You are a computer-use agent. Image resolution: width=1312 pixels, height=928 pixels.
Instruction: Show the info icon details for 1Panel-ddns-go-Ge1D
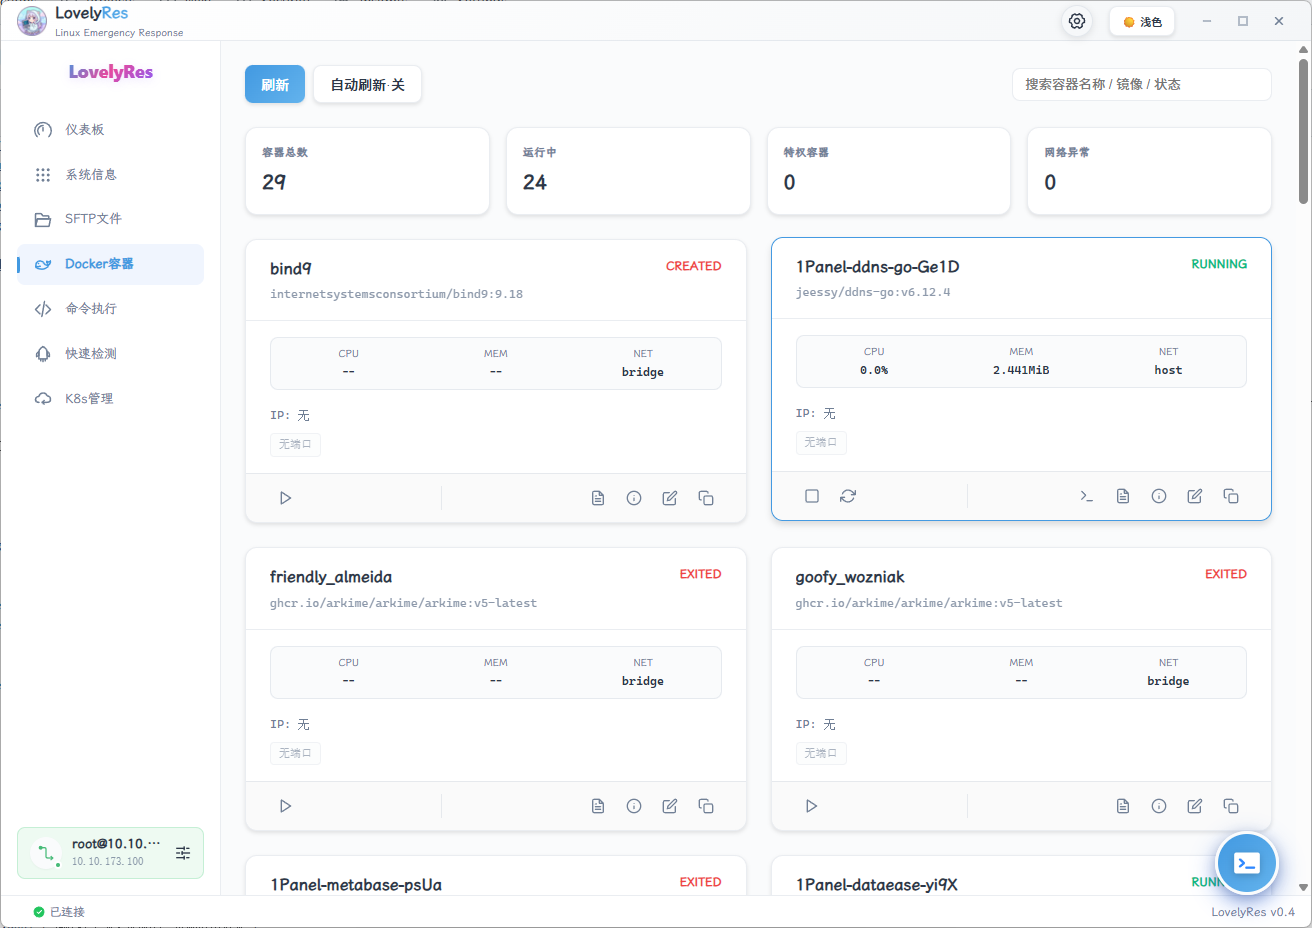(x=1159, y=496)
